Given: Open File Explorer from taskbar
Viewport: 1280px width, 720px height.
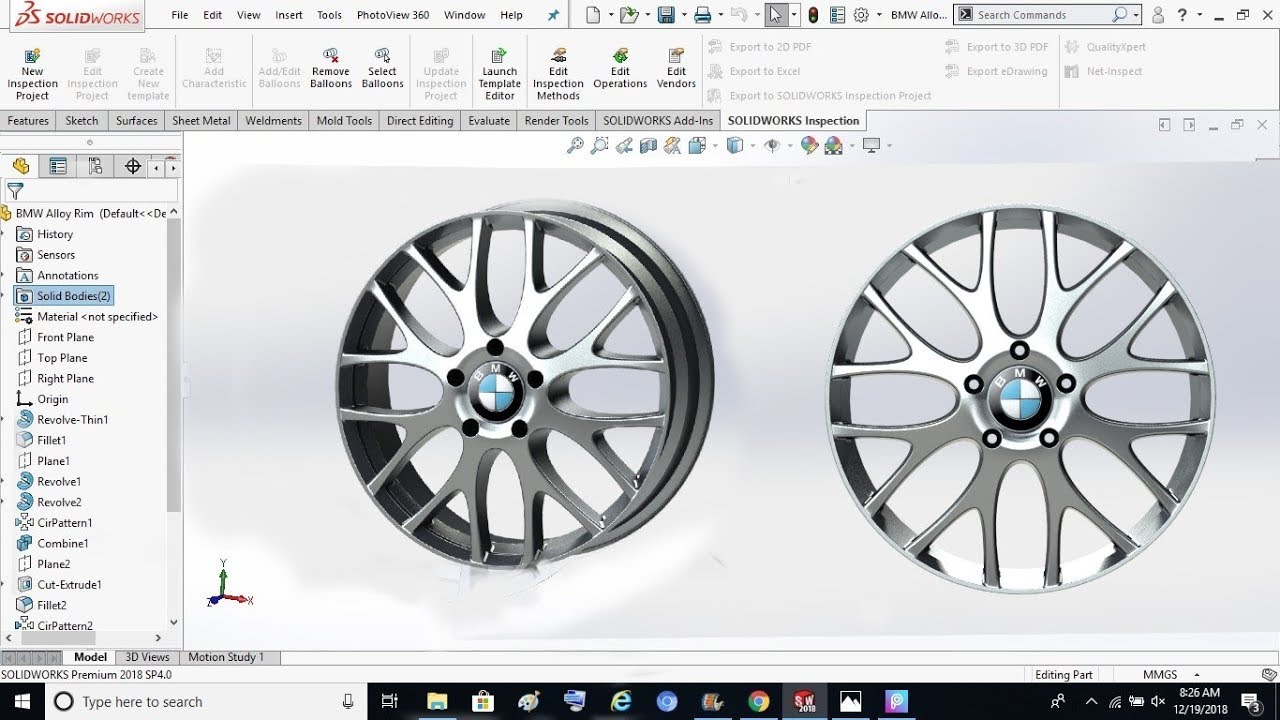Looking at the screenshot, I should [437, 702].
